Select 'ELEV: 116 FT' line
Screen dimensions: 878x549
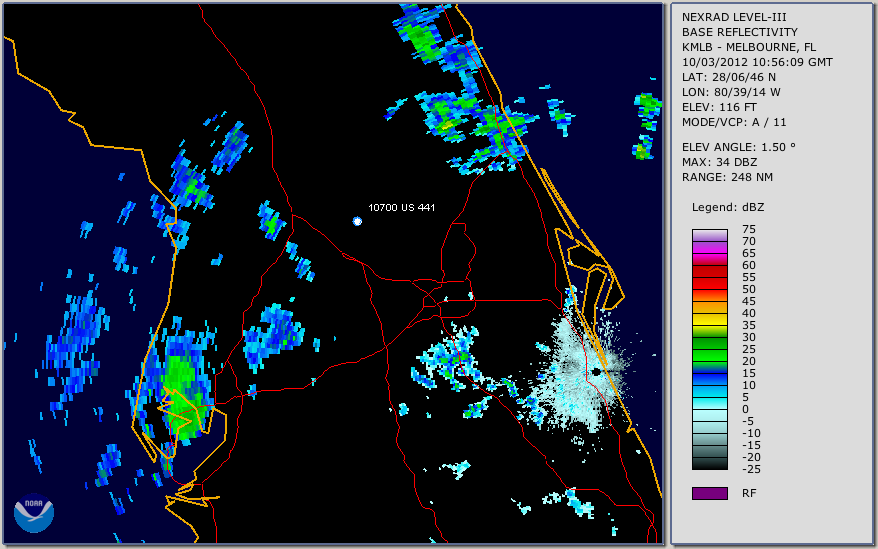click(x=719, y=107)
